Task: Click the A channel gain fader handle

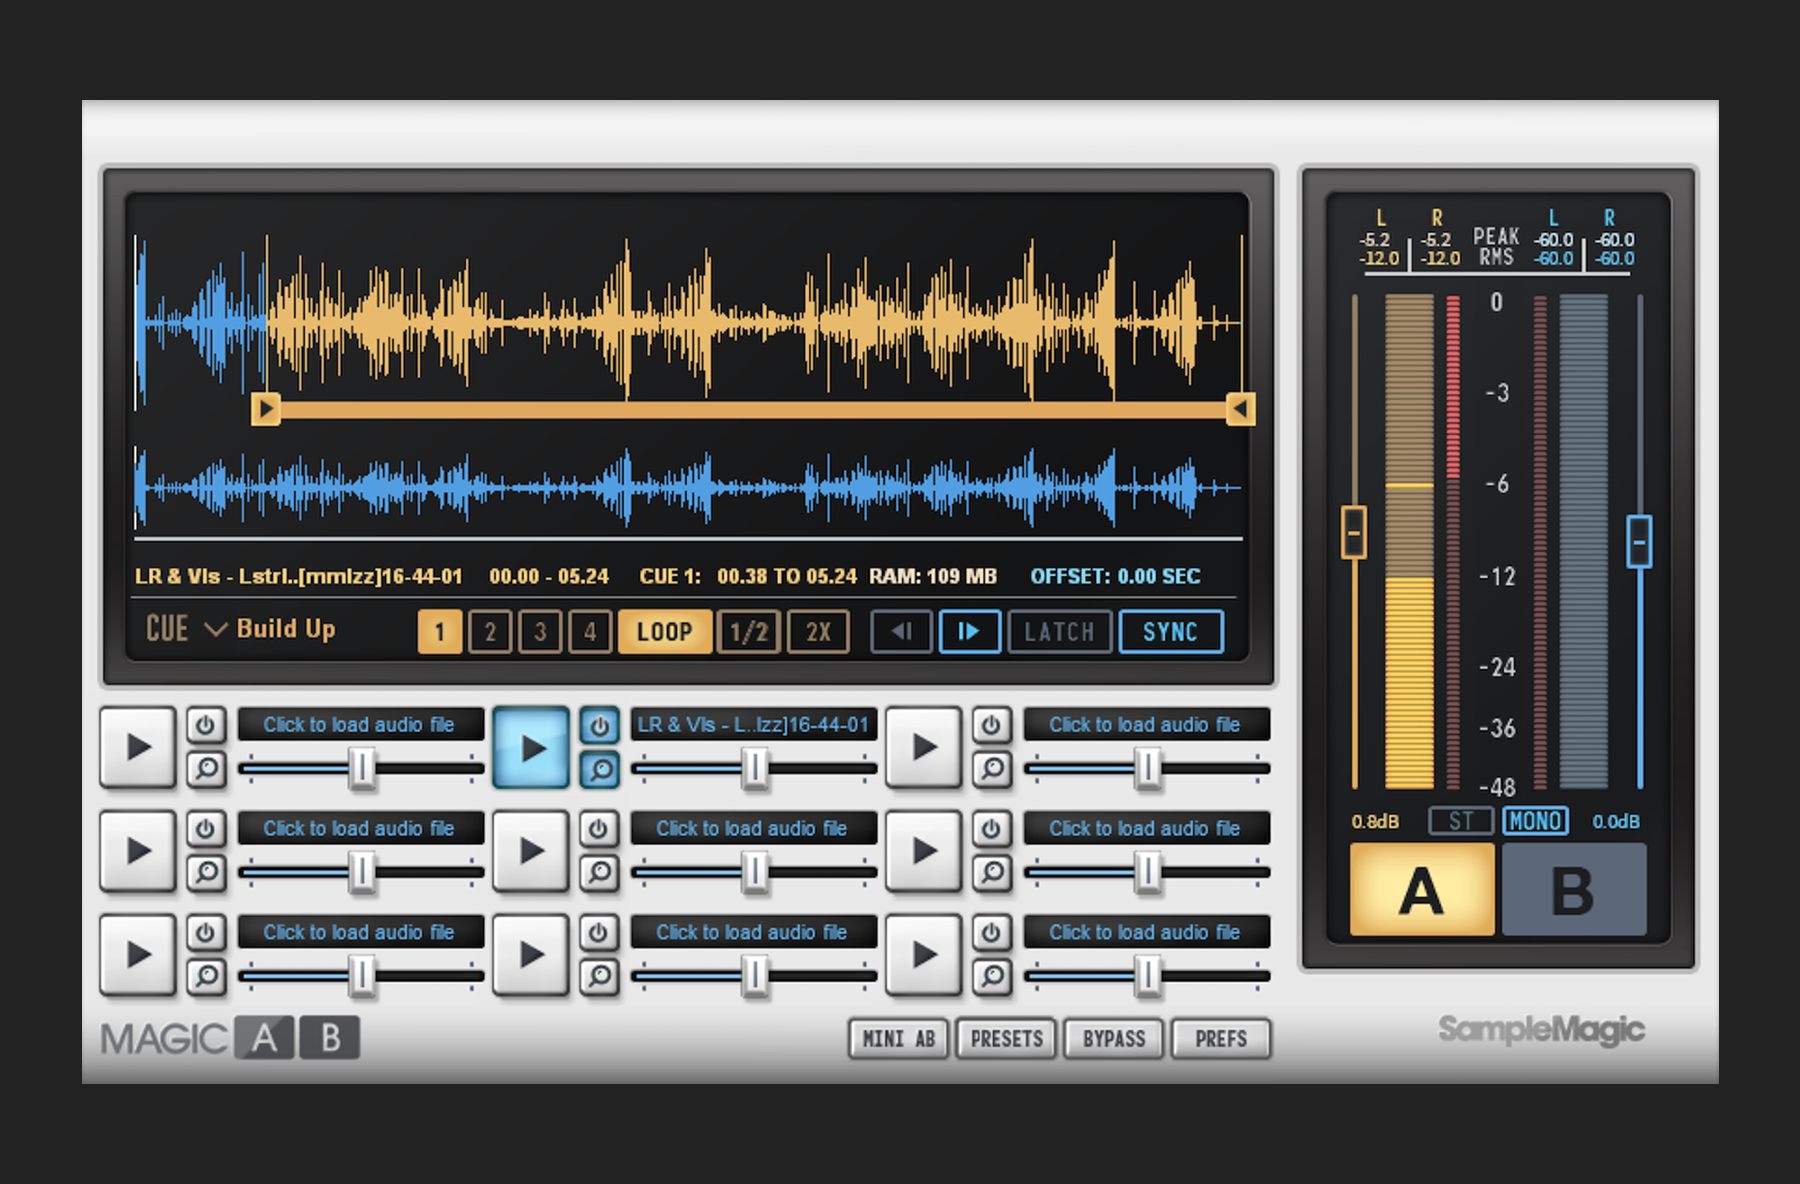Action: point(1354,533)
